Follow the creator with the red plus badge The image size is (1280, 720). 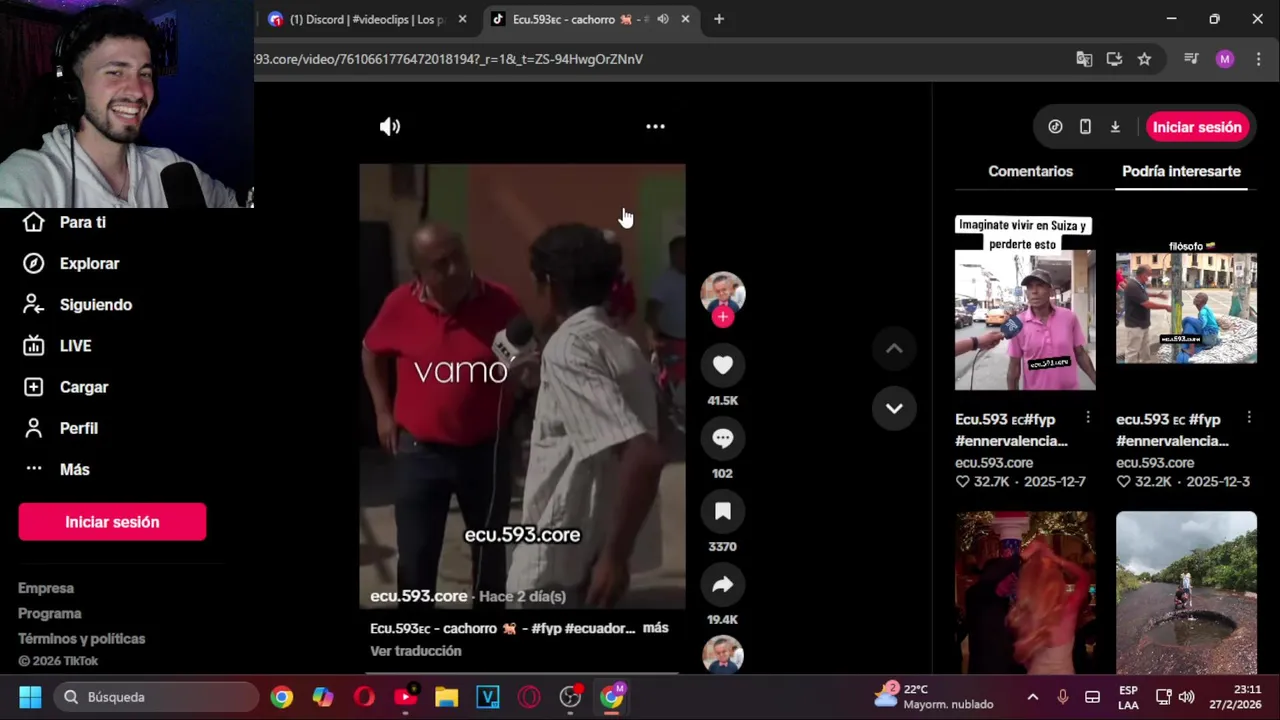tap(722, 317)
